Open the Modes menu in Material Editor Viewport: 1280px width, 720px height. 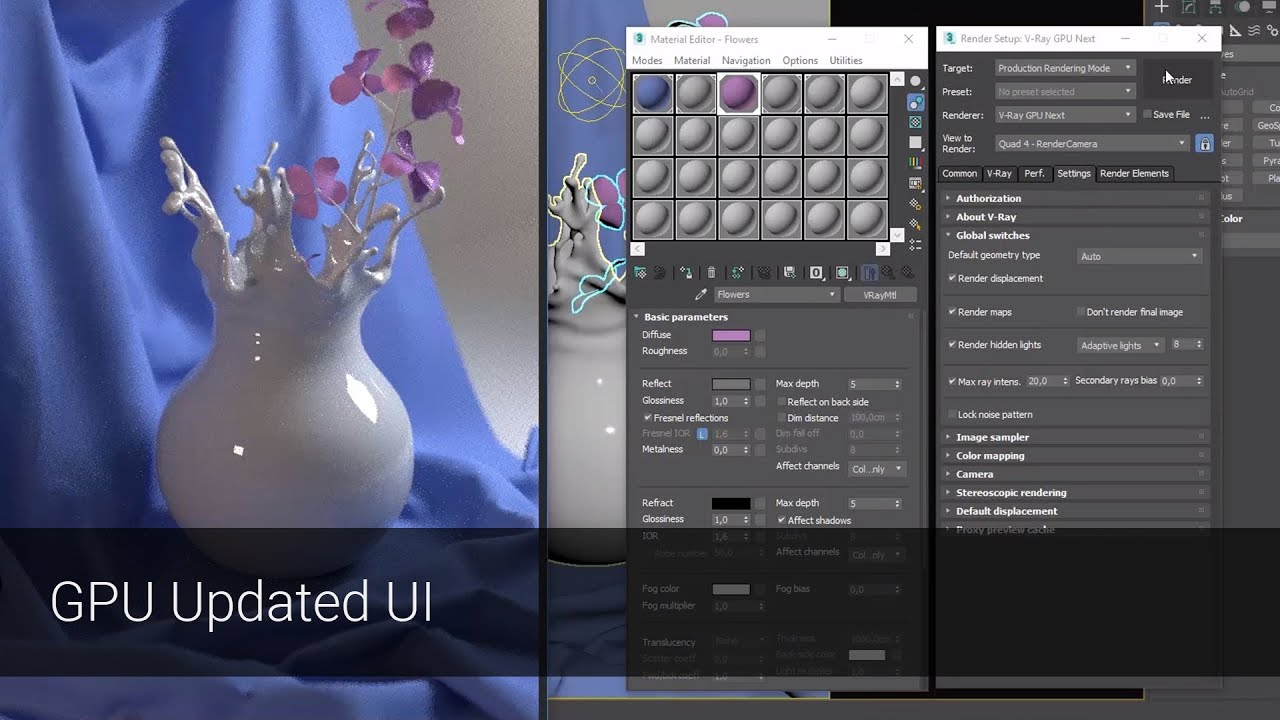point(647,61)
